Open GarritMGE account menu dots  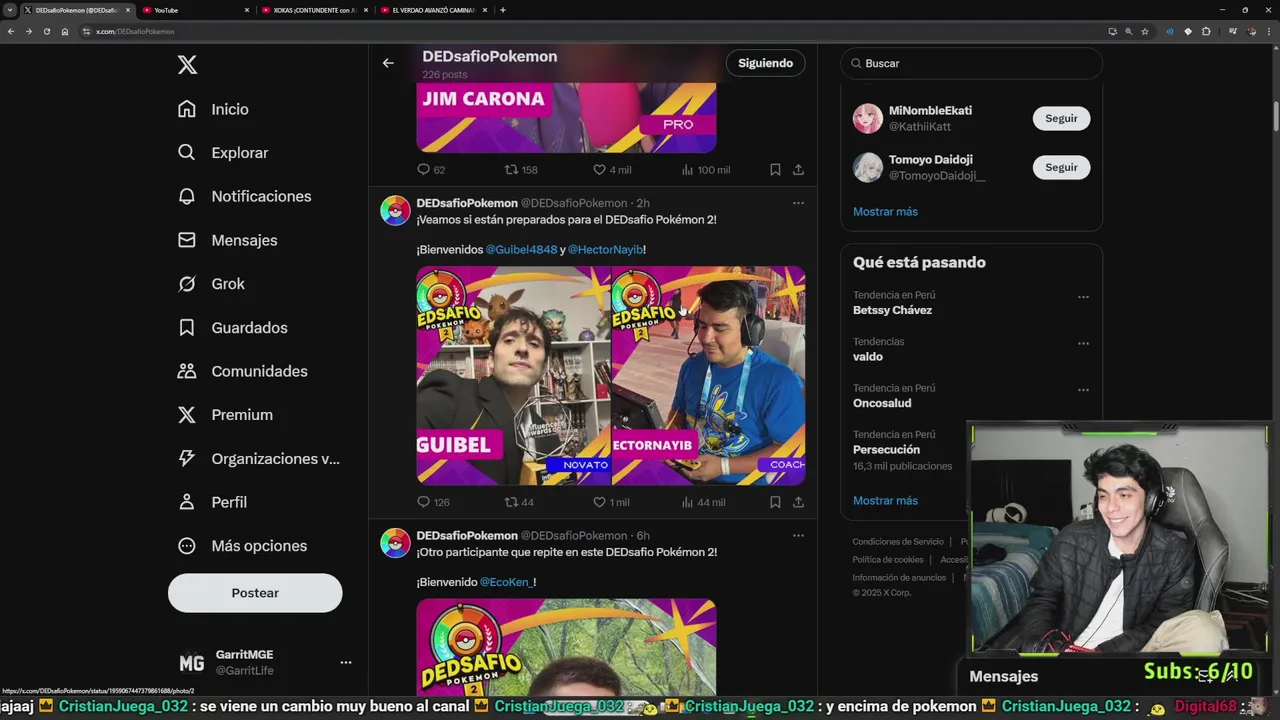point(345,662)
